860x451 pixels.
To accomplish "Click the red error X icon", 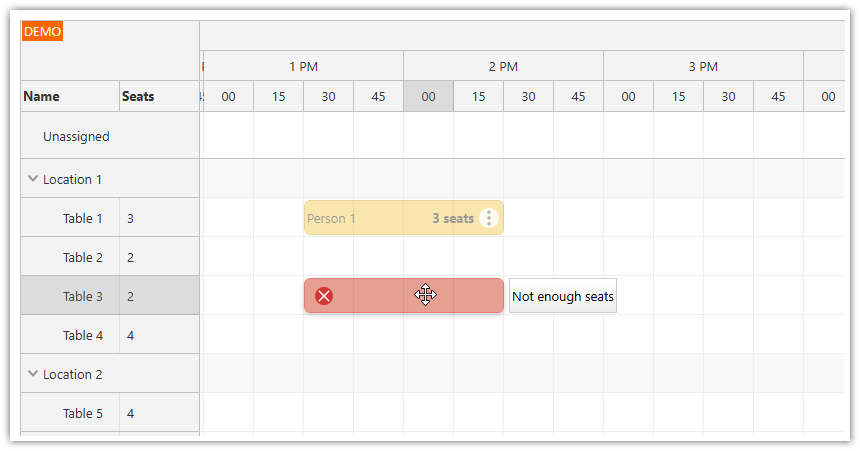I will [x=324, y=296].
